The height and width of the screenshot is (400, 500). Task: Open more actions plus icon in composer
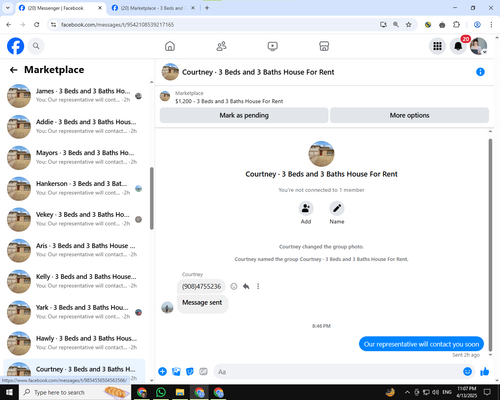(x=162, y=371)
